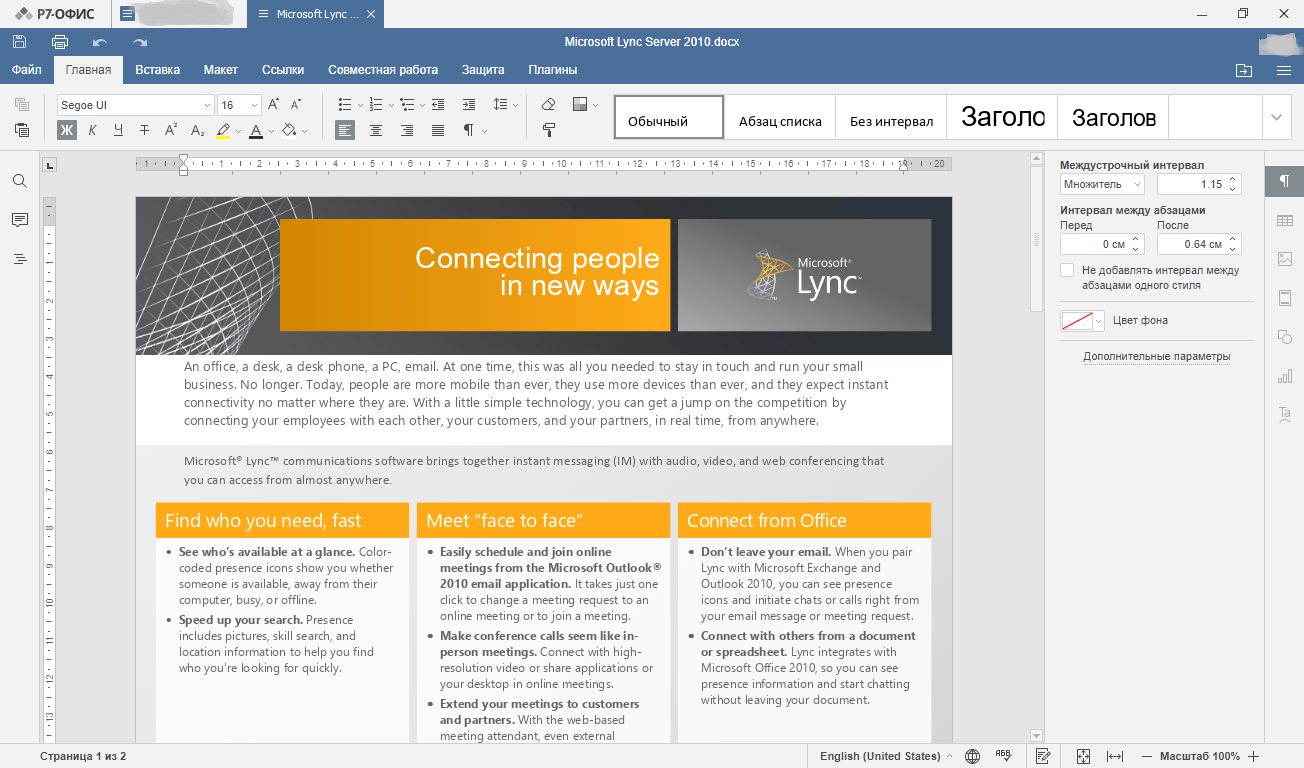Open the font size 16 dropdown
The height and width of the screenshot is (768, 1304).
(x=254, y=105)
